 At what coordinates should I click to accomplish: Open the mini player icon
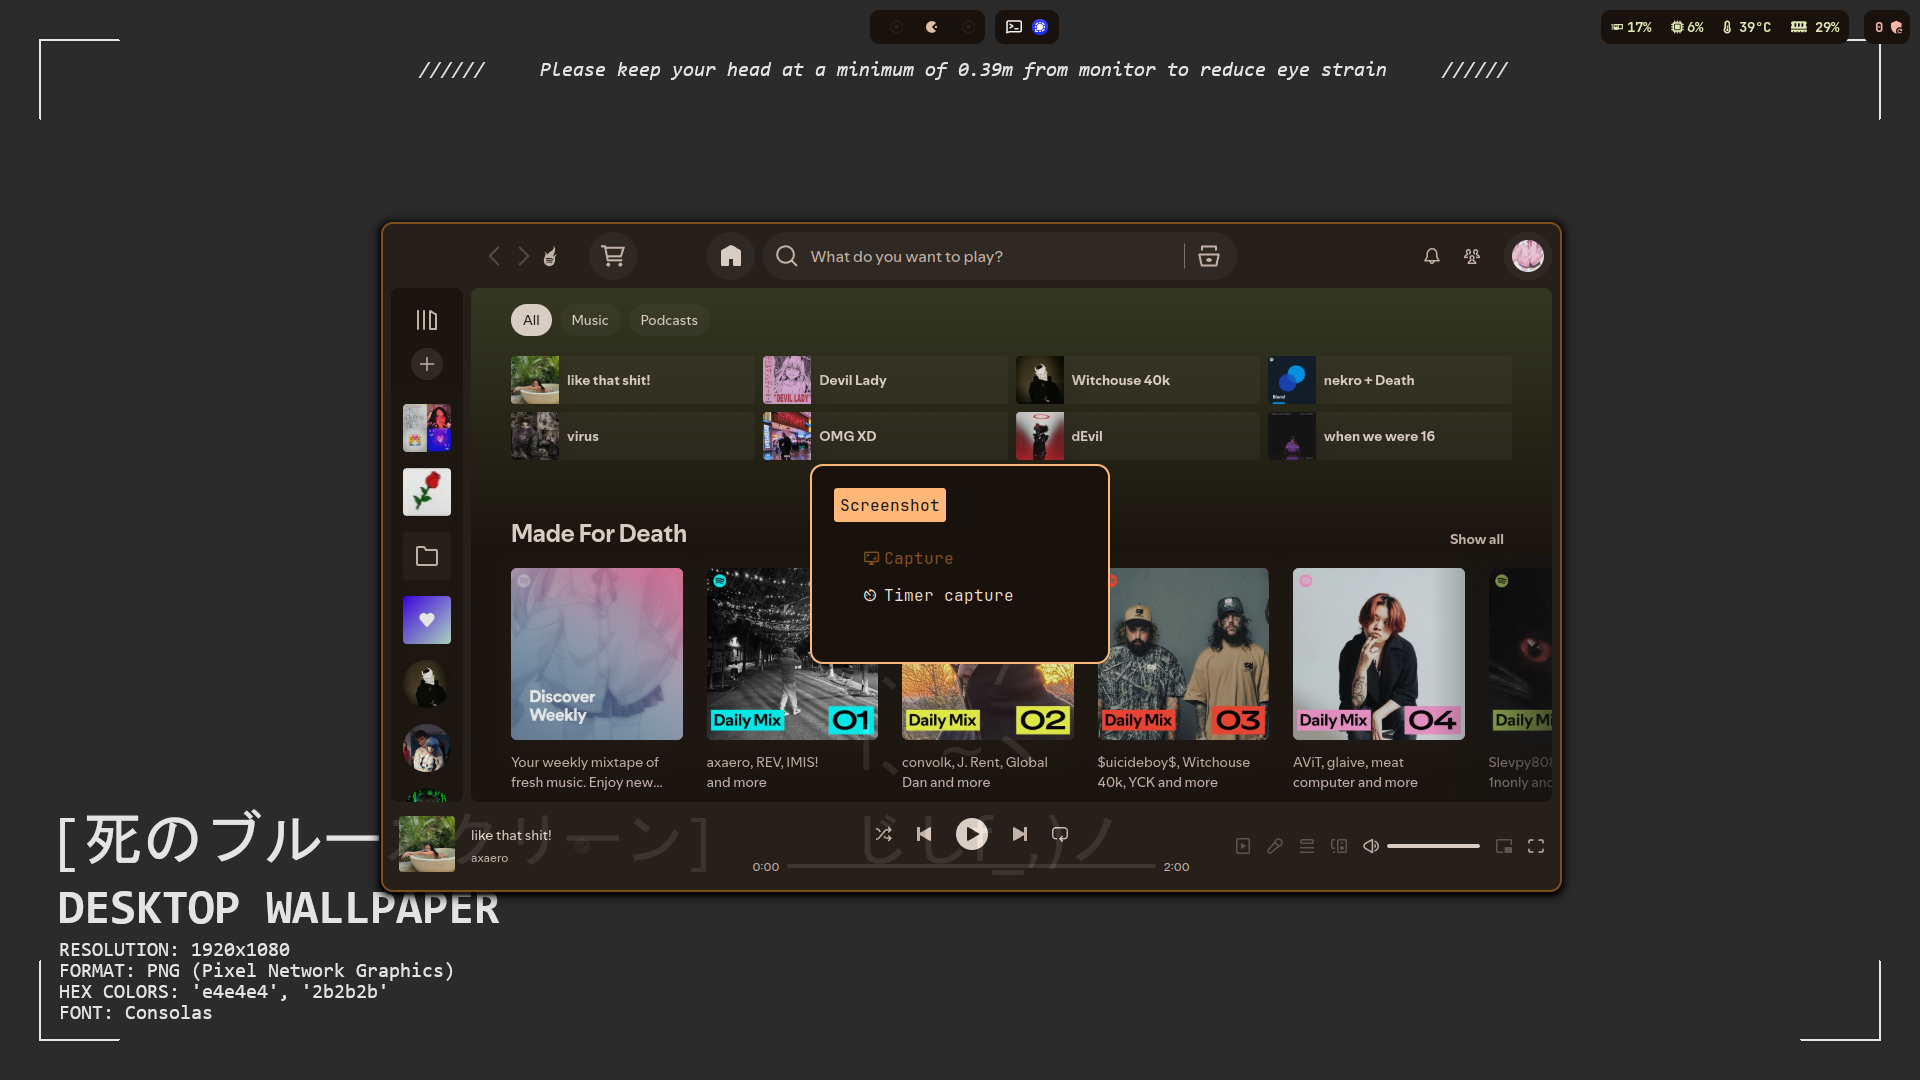coord(1504,846)
